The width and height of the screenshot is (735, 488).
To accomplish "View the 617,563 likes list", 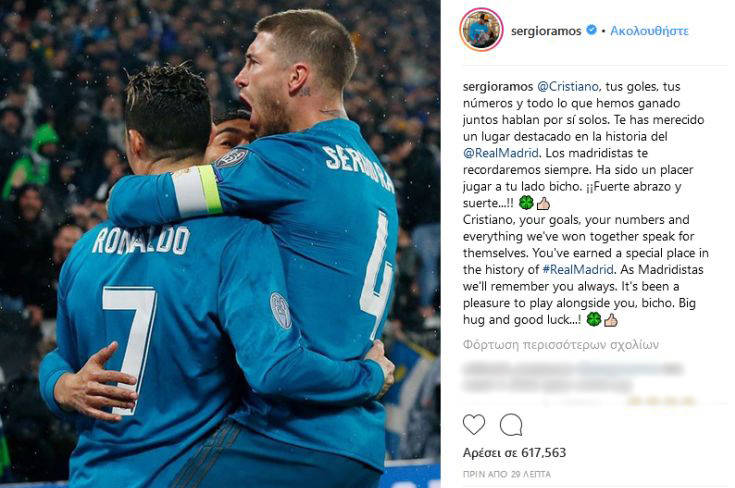I will coord(514,453).
